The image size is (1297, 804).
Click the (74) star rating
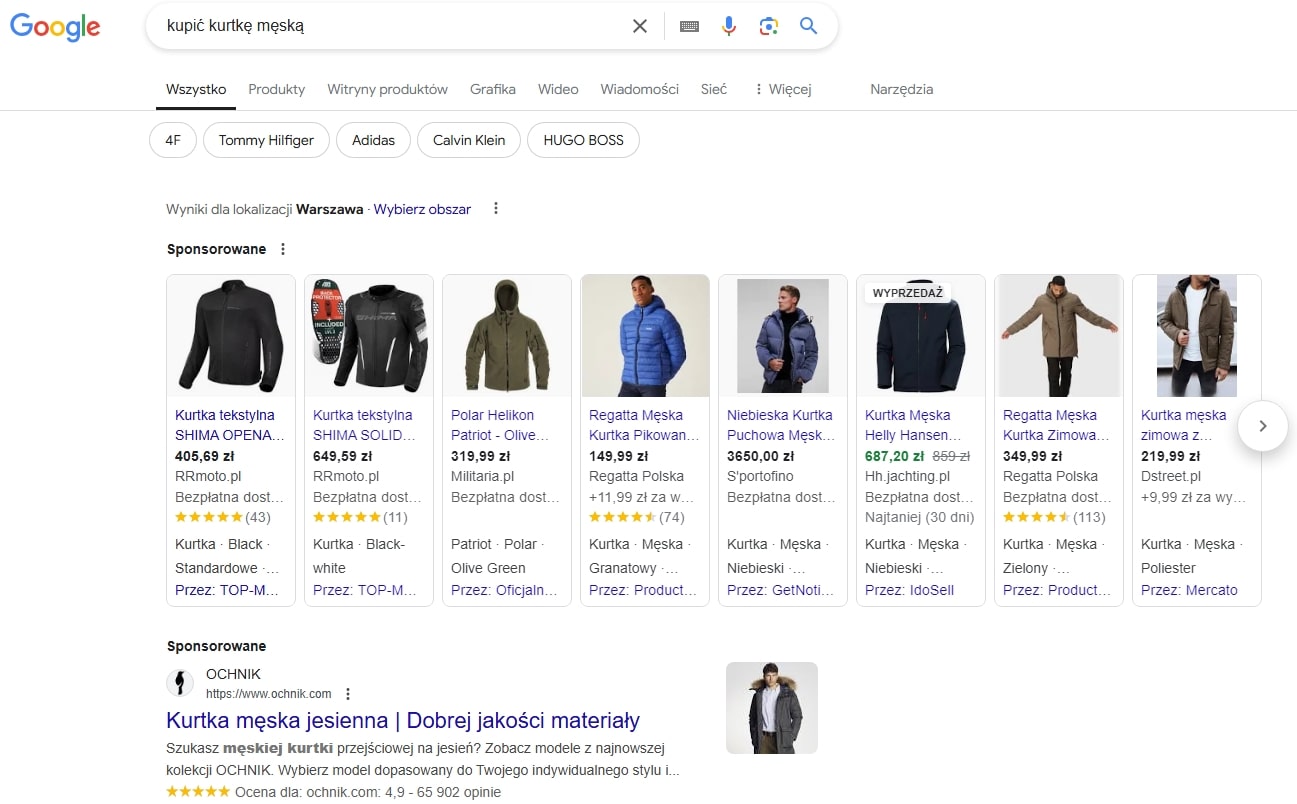pyautogui.click(x=637, y=517)
